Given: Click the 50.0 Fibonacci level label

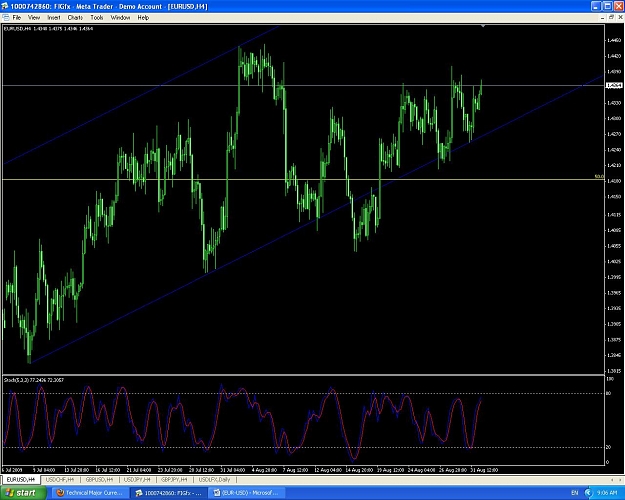Looking at the screenshot, I should click(x=599, y=176).
